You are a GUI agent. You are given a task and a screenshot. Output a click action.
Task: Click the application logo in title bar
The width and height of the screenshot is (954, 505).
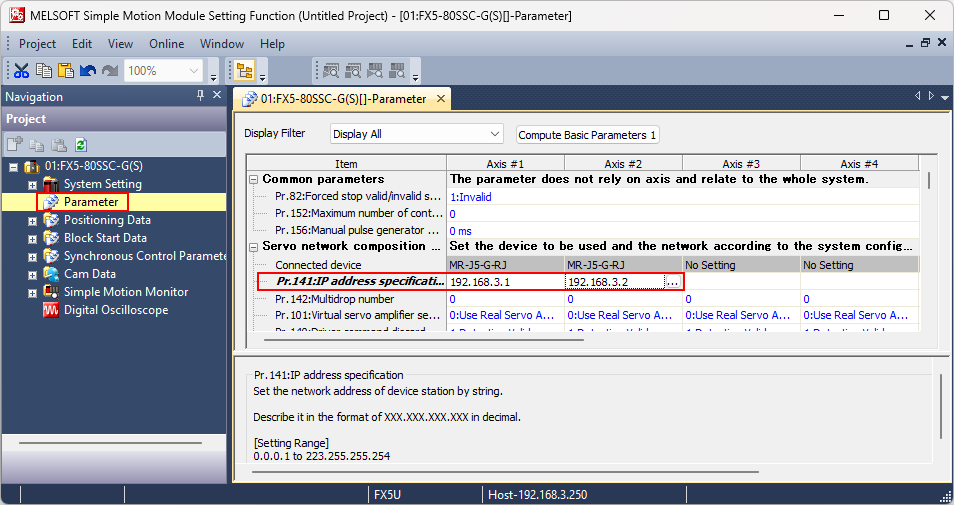click(x=17, y=15)
